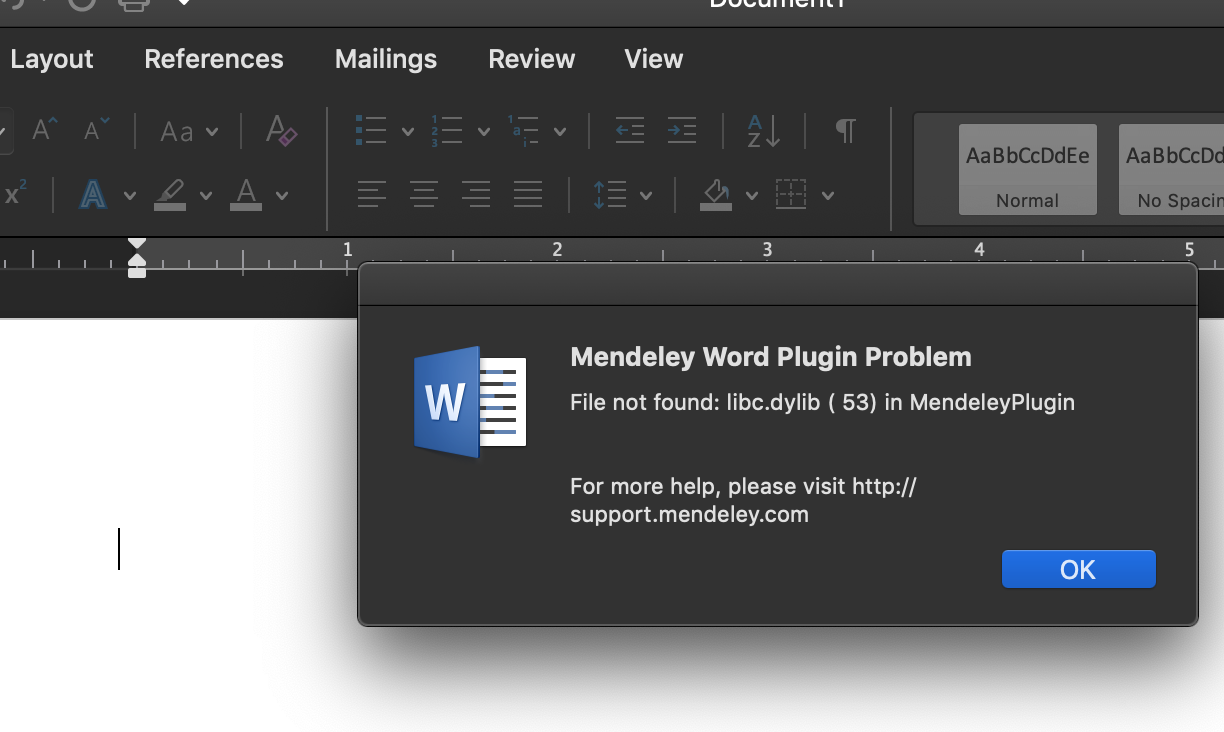Apply the Normal style
1224x732 pixels.
click(1028, 169)
